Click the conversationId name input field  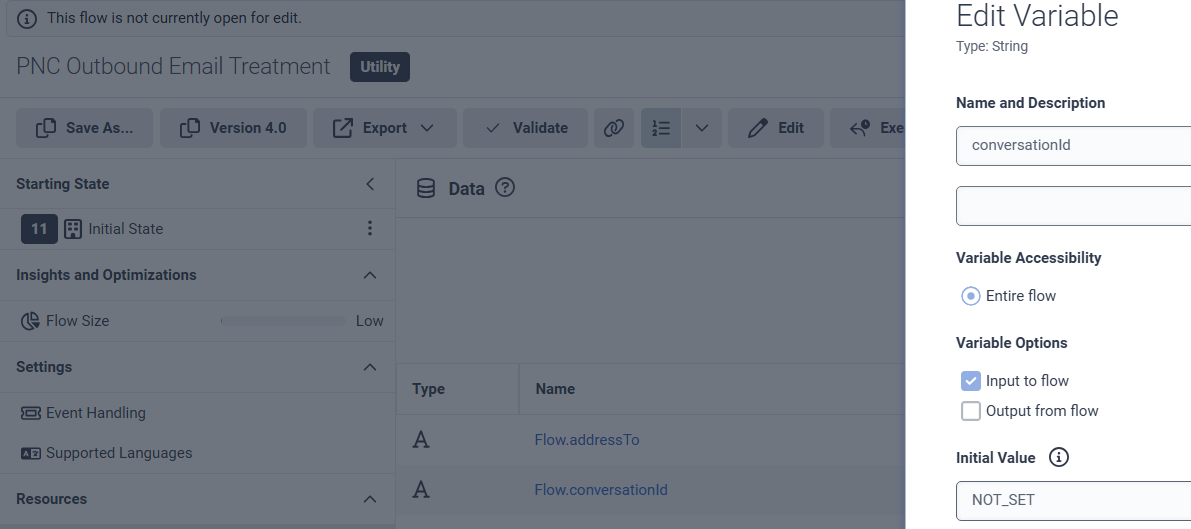(x=1072, y=145)
